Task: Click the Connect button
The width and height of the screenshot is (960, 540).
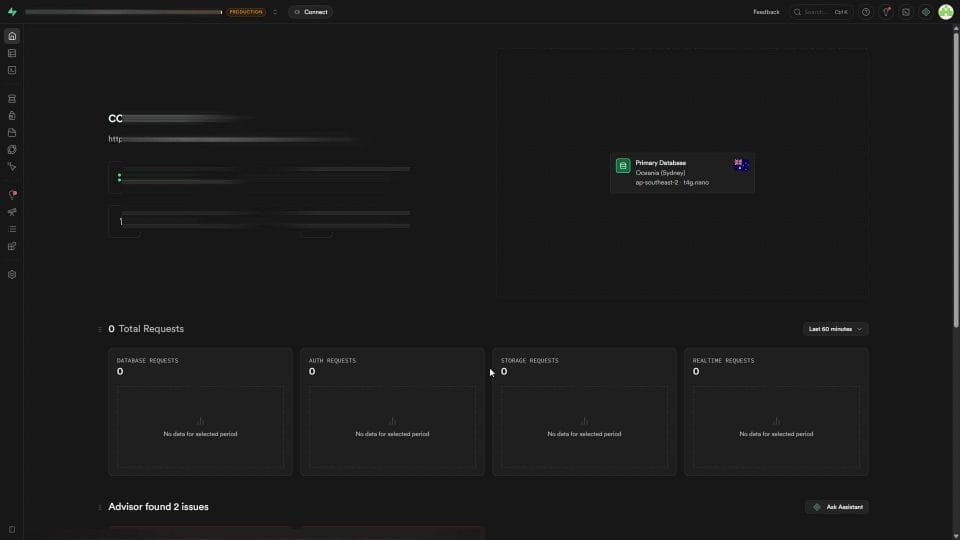Action: (x=310, y=12)
